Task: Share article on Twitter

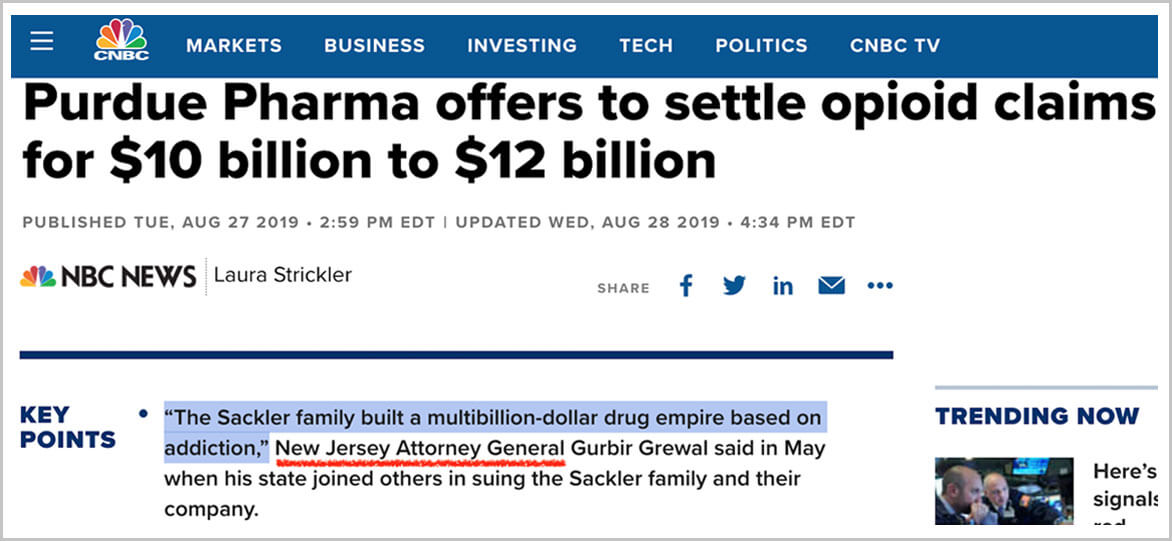Action: point(734,287)
